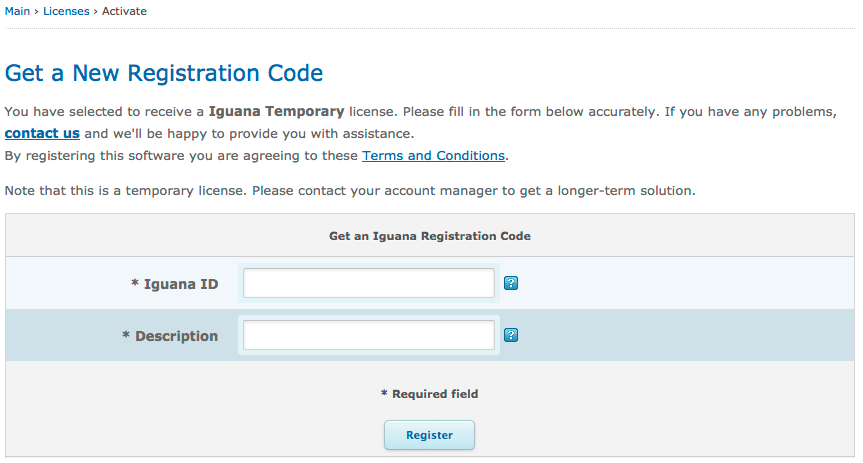Screen dimensions: 863x463
Task: Follow the bold contact us link
Action: [x=42, y=133]
